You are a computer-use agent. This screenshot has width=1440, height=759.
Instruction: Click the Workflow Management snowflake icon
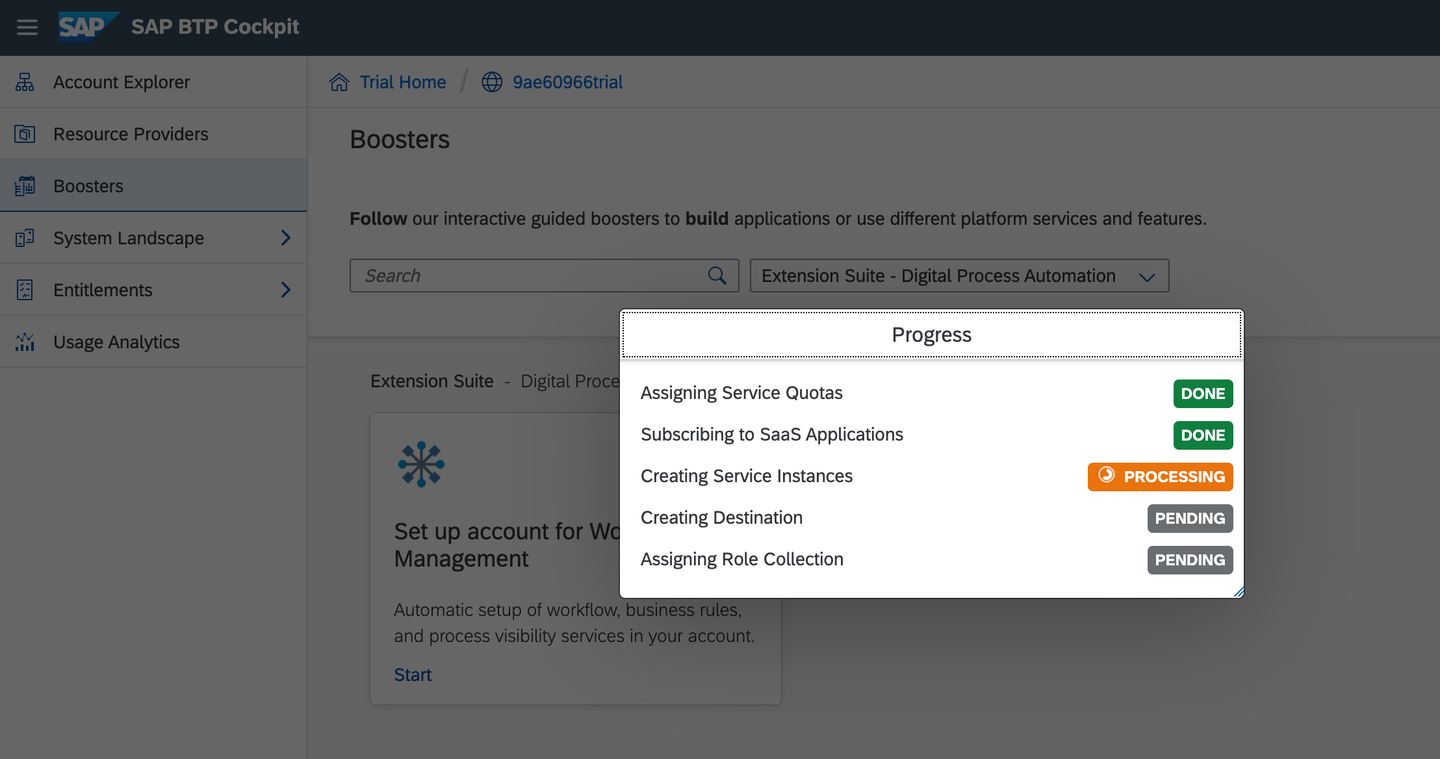tap(421, 464)
